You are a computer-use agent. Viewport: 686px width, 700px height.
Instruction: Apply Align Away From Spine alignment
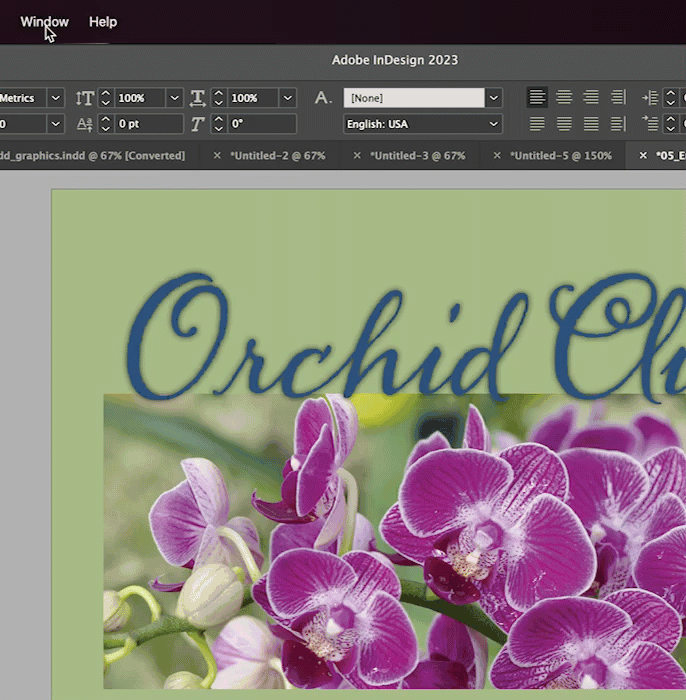coord(618,124)
